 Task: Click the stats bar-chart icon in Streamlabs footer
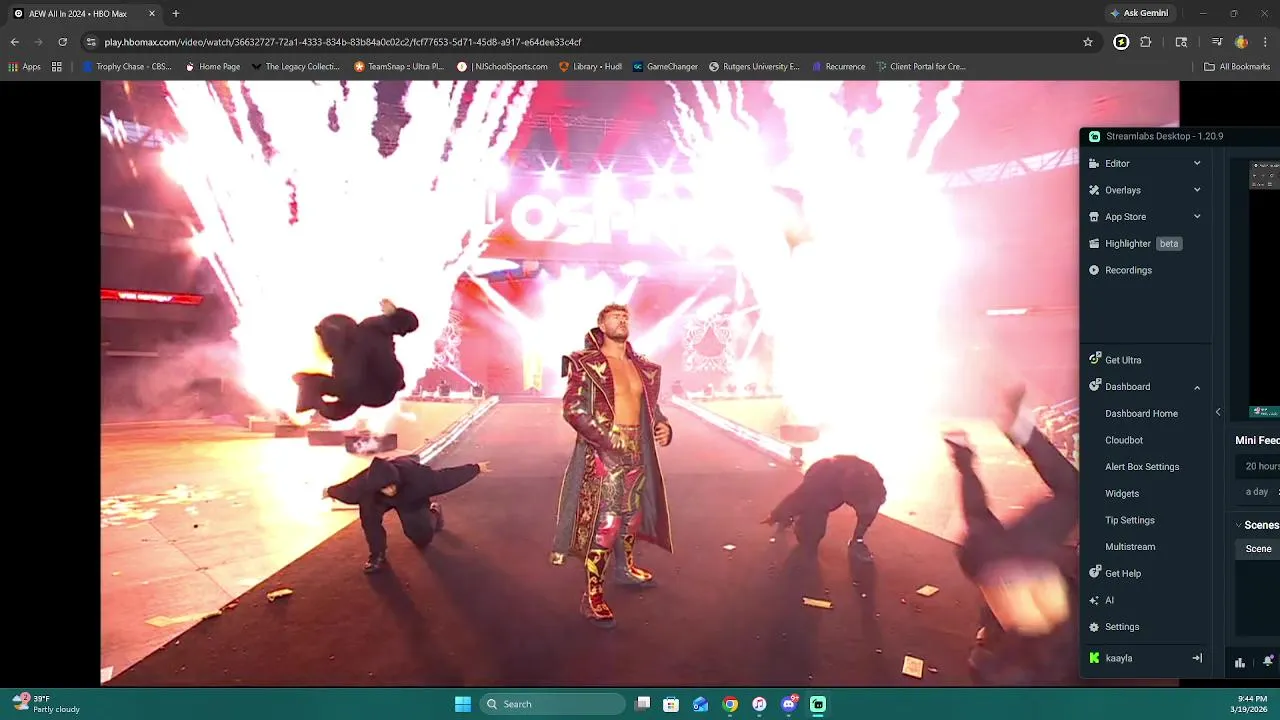click(x=1240, y=662)
